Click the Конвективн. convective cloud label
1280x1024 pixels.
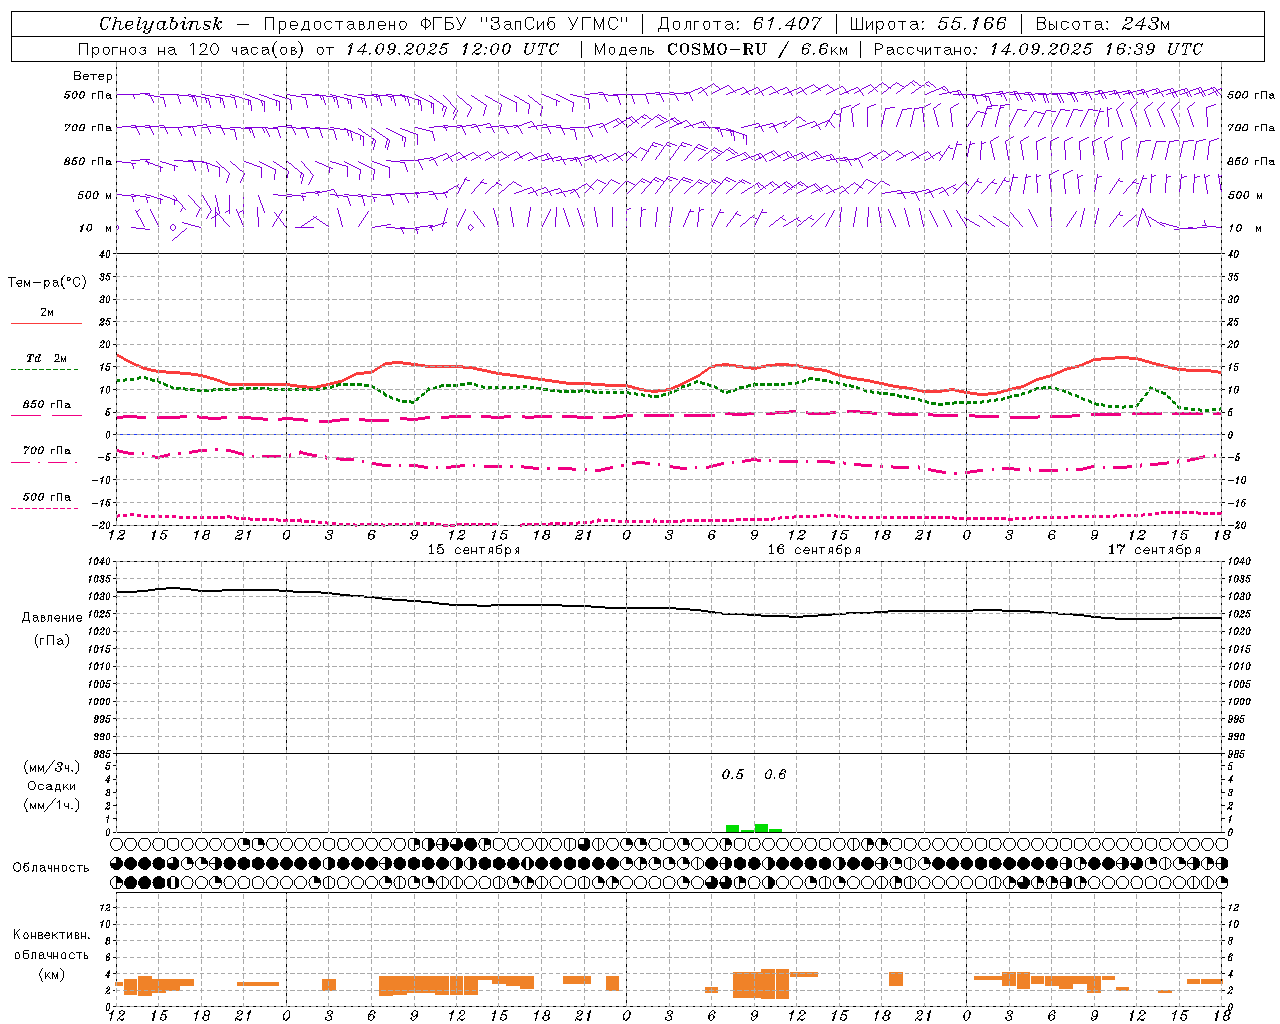[x=52, y=935]
